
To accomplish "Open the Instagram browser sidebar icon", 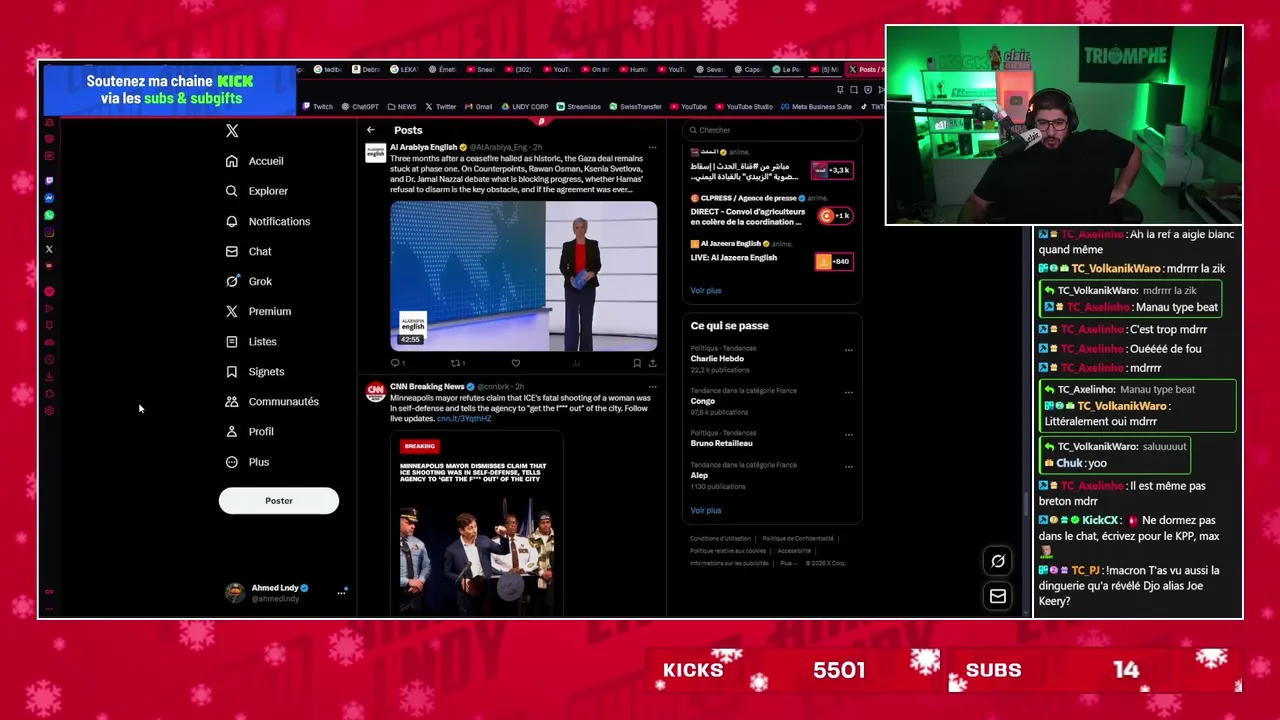I will [x=49, y=232].
